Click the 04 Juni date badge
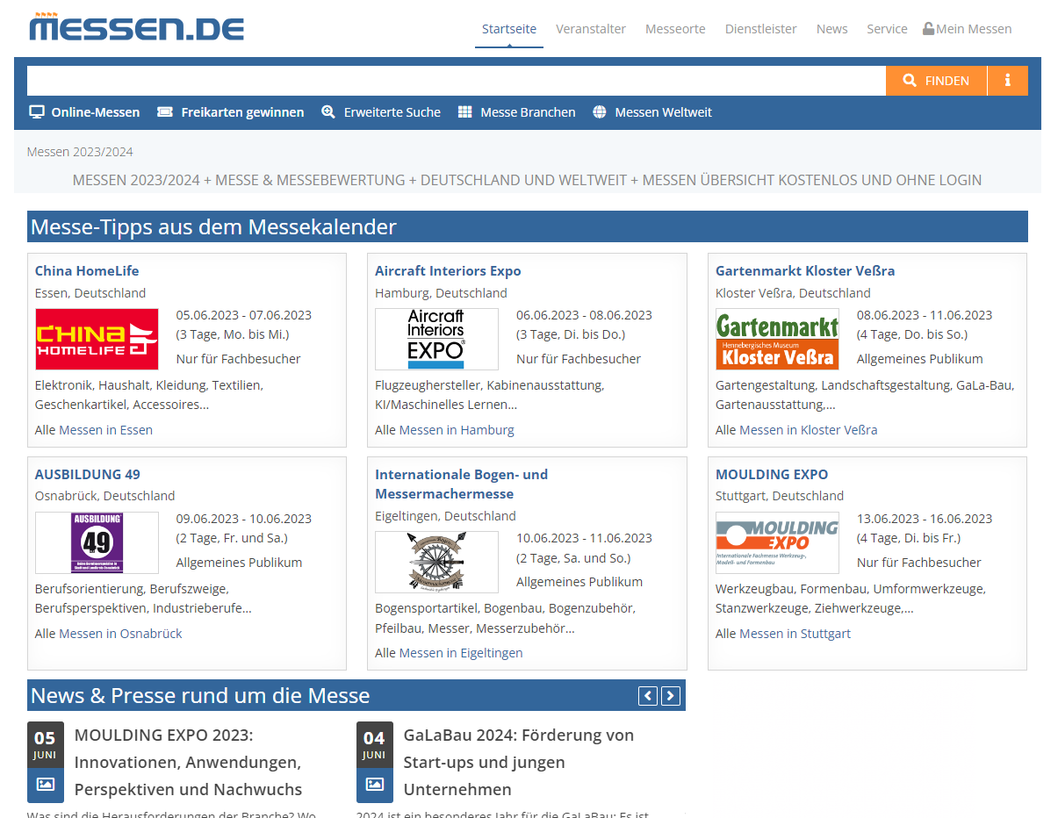 (374, 745)
